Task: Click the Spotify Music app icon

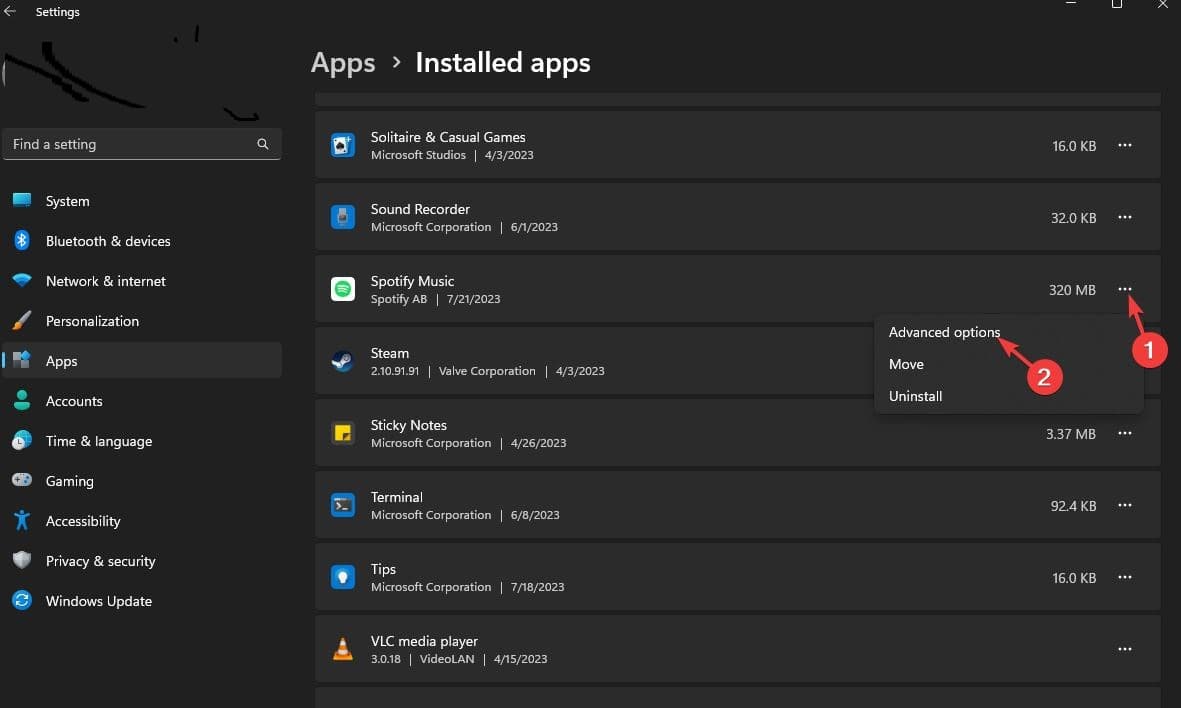Action: 343,288
